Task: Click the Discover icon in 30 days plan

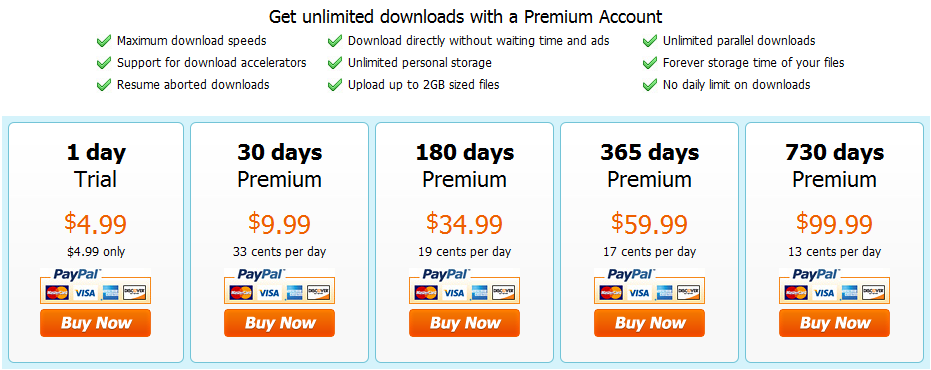Action: pyautogui.click(x=319, y=292)
